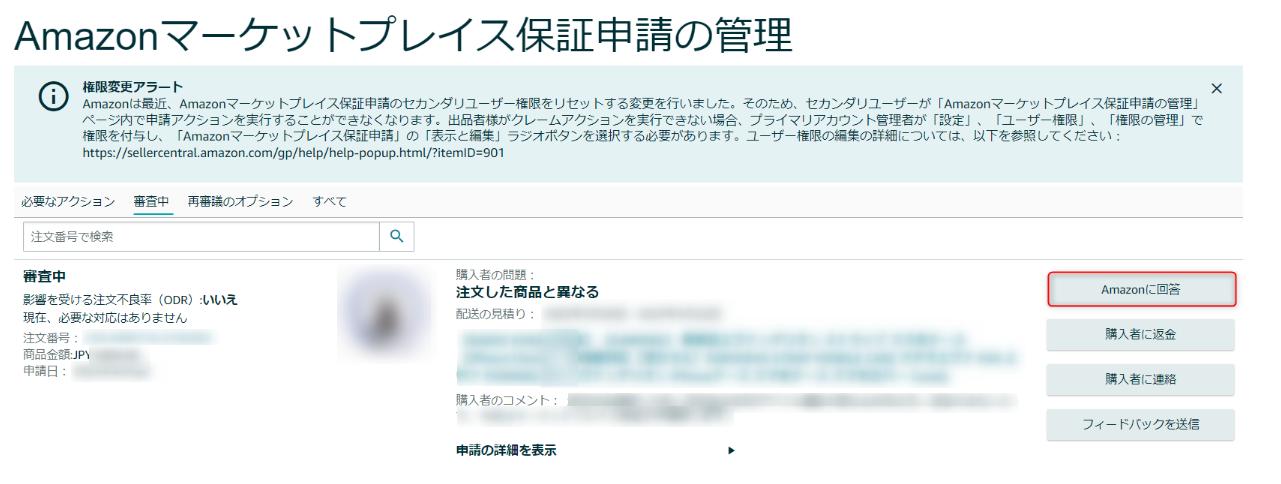Click the 権限変更アラート heading text
This screenshot has height=484, width=1281.
tap(133, 87)
